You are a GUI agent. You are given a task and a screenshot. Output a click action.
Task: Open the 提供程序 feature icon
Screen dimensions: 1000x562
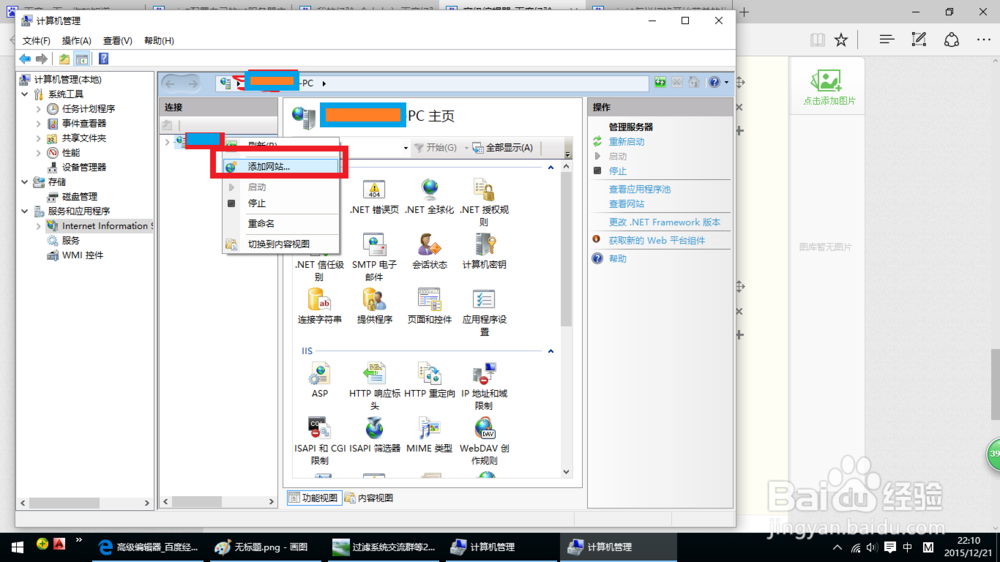(x=374, y=306)
